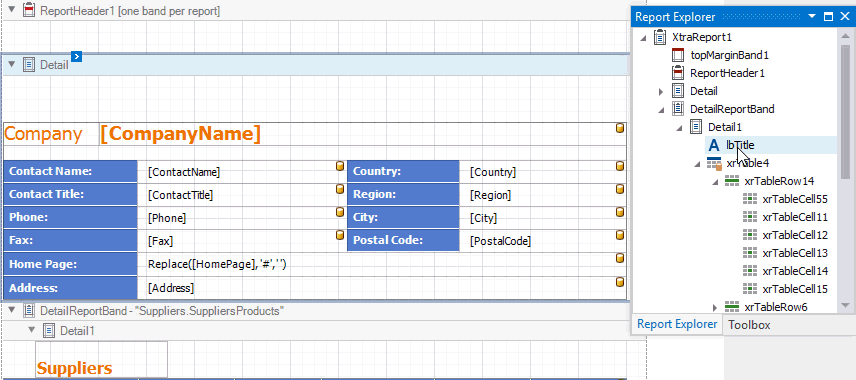The image size is (856, 380).
Task: Select the Company label
Action: [51, 134]
